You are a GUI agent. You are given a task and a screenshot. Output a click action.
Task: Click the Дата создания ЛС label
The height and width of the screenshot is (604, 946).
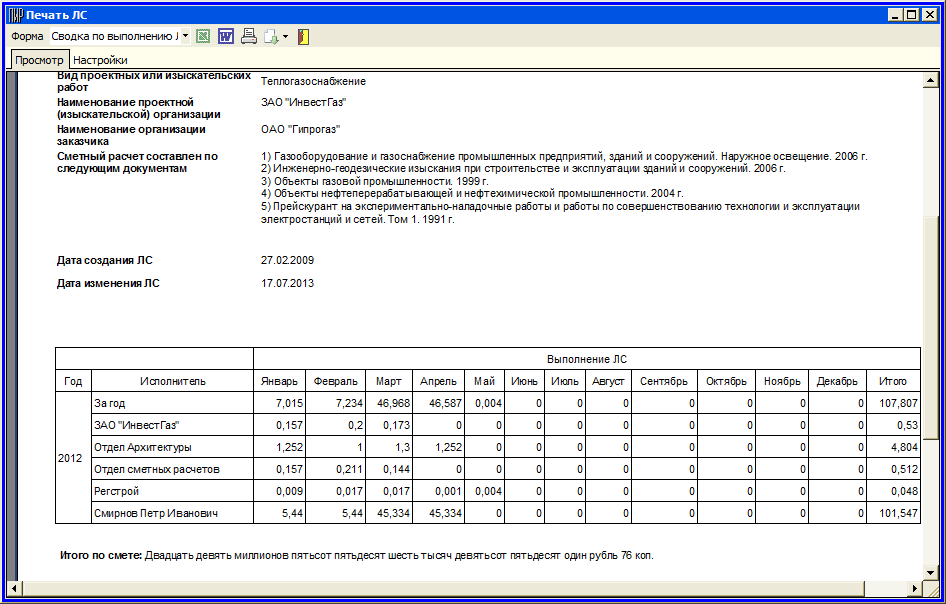click(x=105, y=261)
